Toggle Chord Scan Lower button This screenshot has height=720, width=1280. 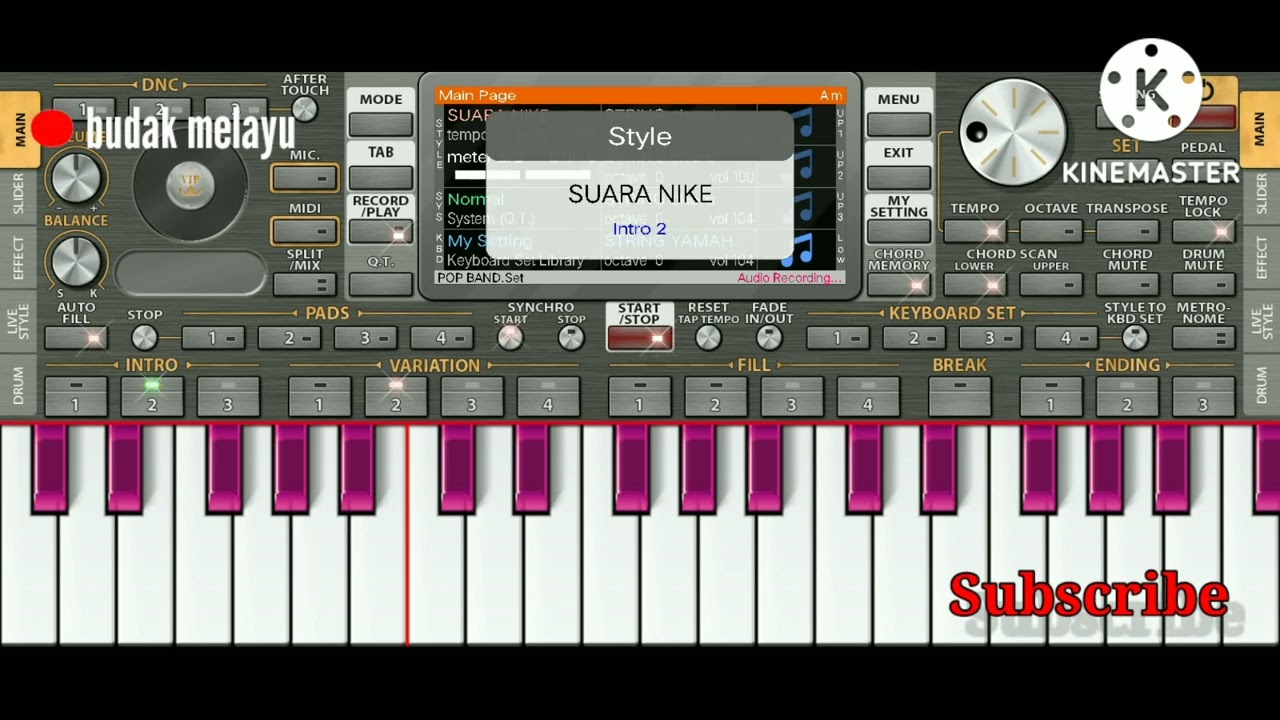(x=974, y=284)
